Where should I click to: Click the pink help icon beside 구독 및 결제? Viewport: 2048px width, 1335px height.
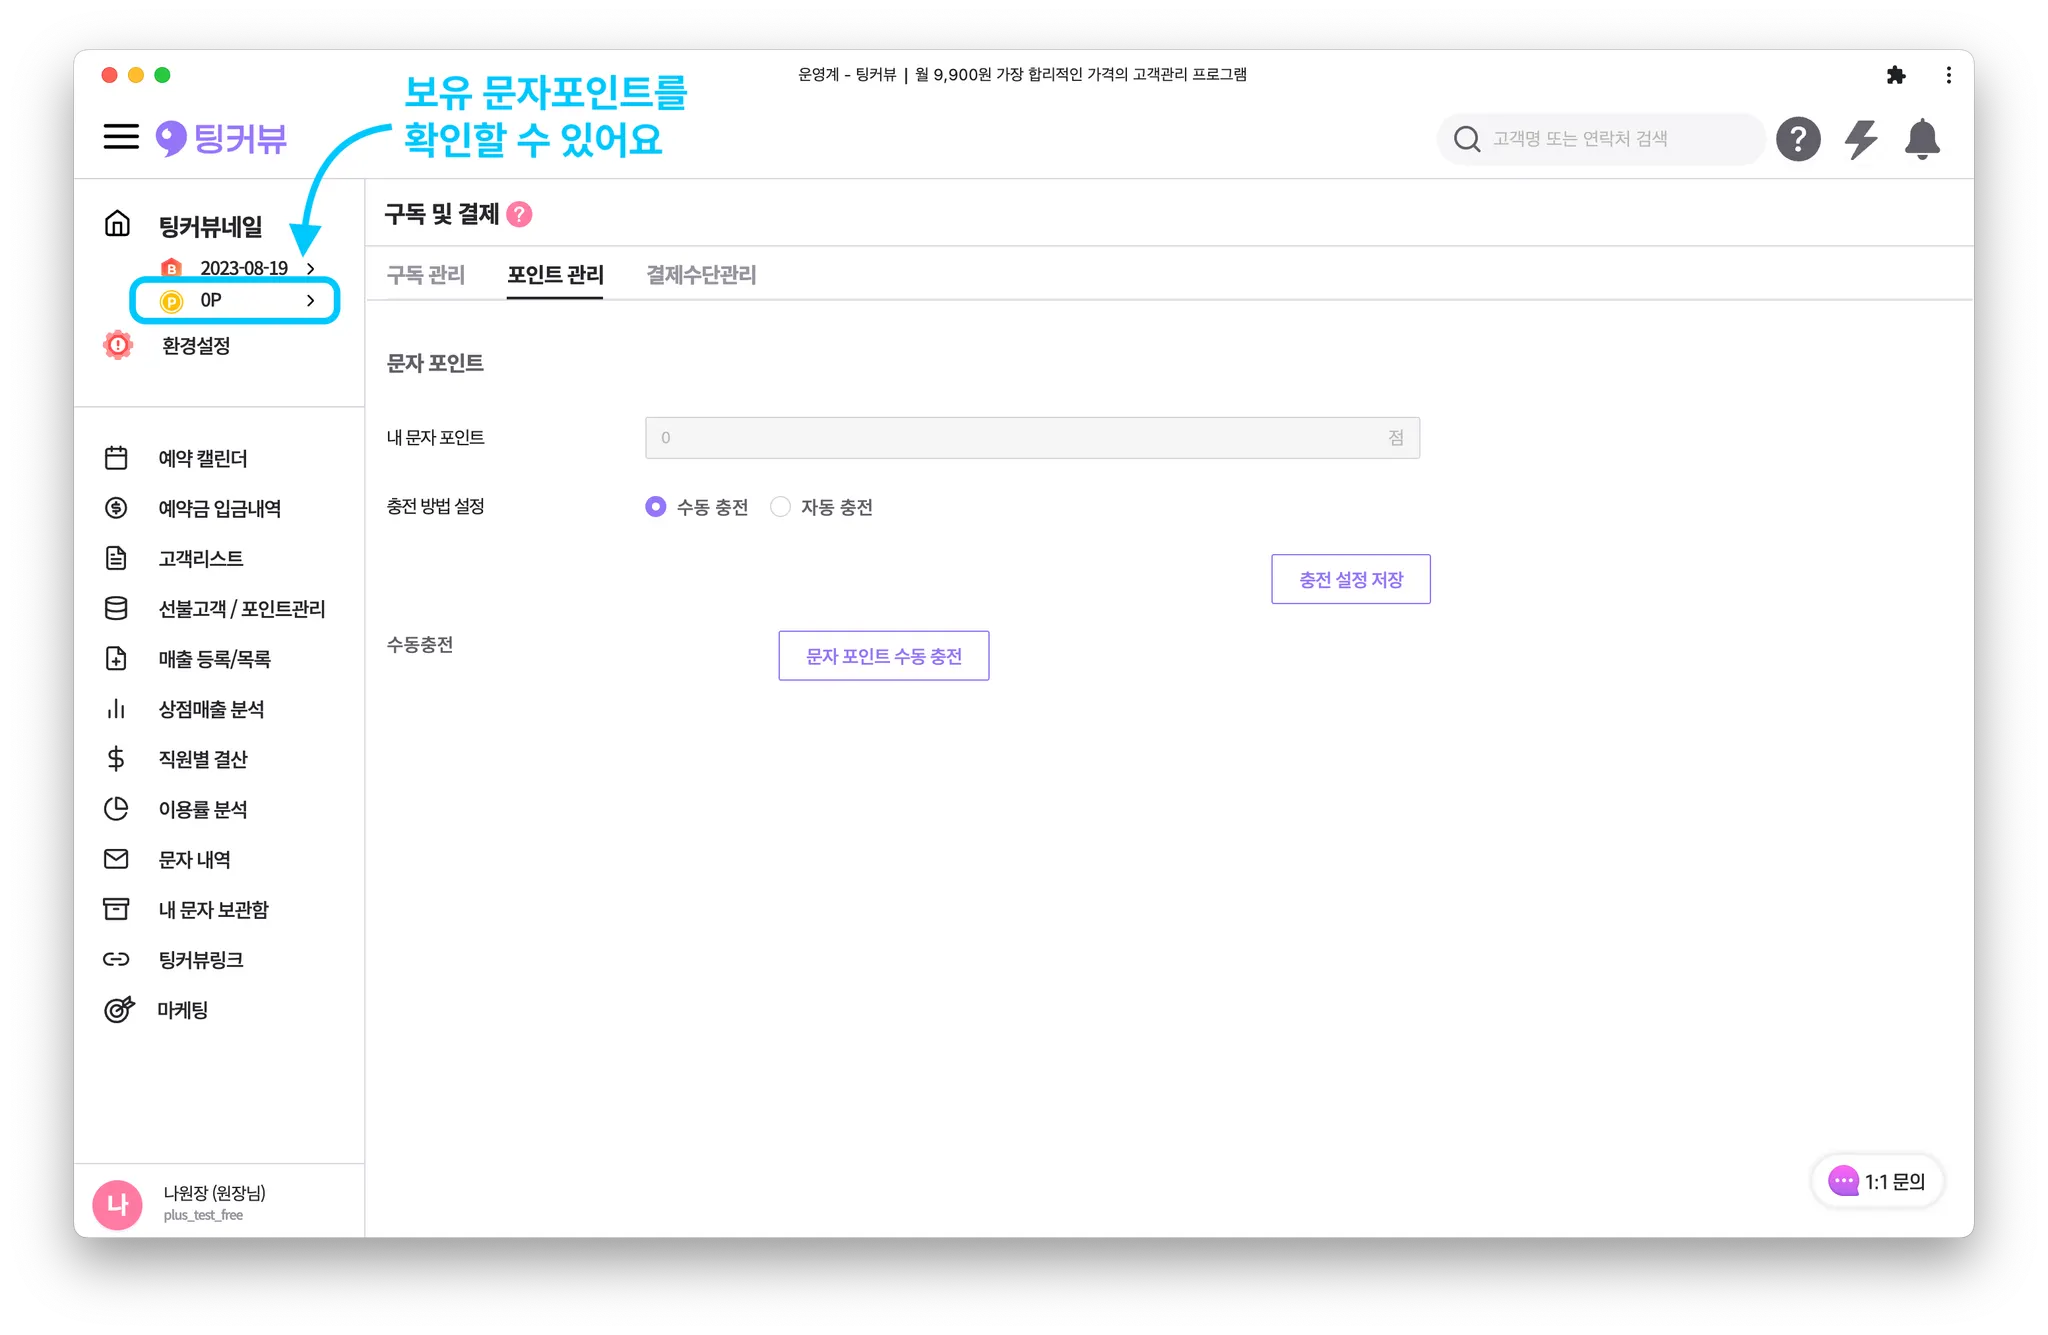point(519,214)
